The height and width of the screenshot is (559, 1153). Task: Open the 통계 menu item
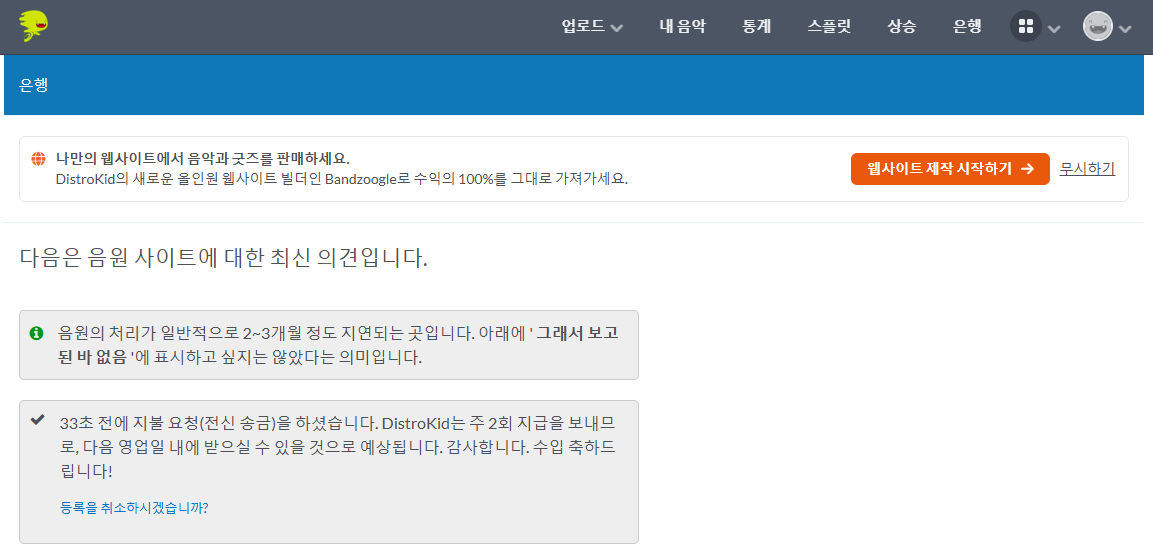(757, 27)
